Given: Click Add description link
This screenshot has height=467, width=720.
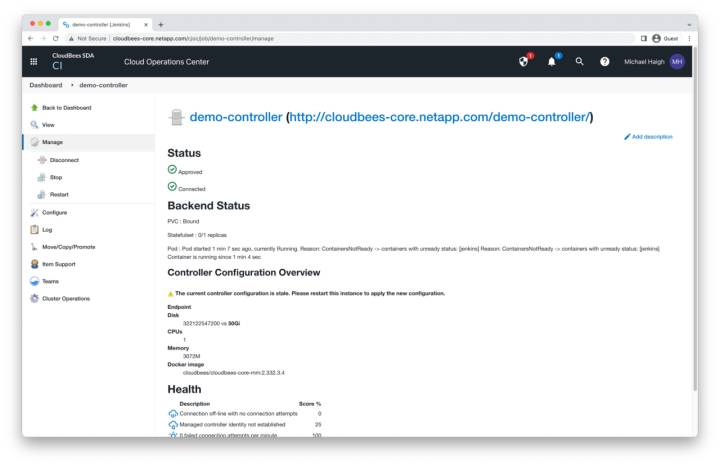Looking at the screenshot, I should click(x=651, y=136).
